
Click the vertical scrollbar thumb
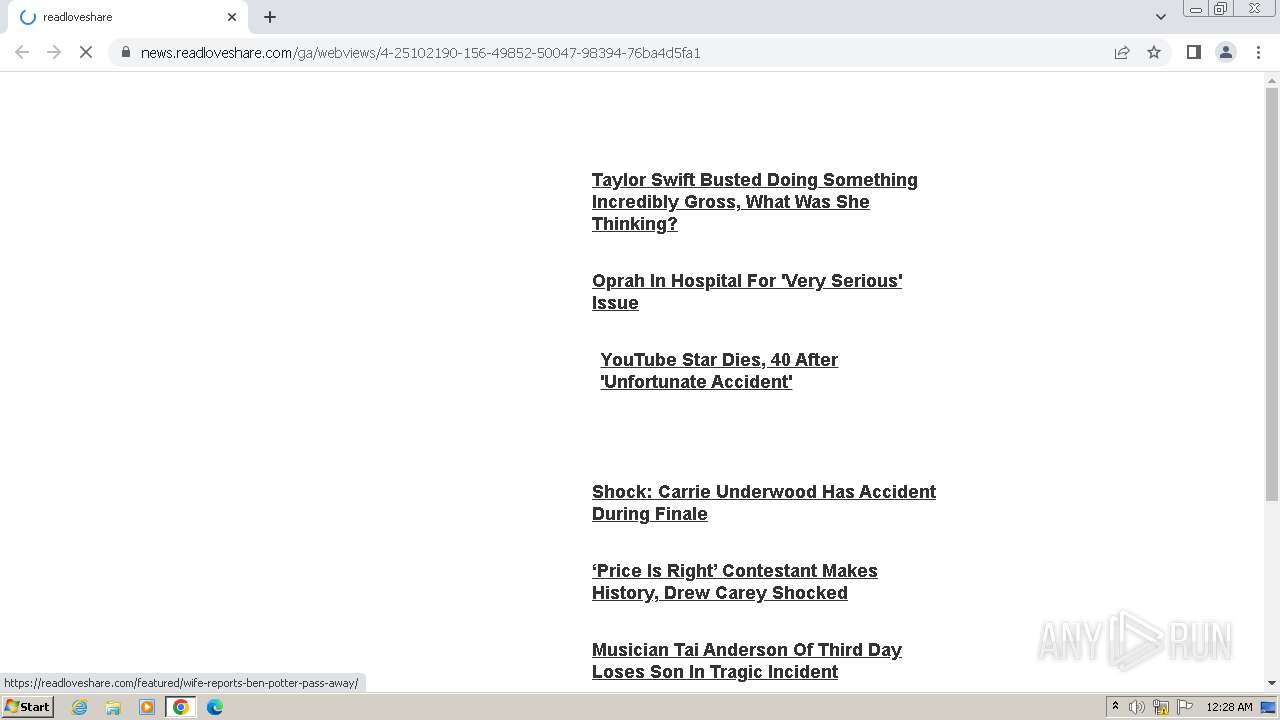pos(1272,295)
